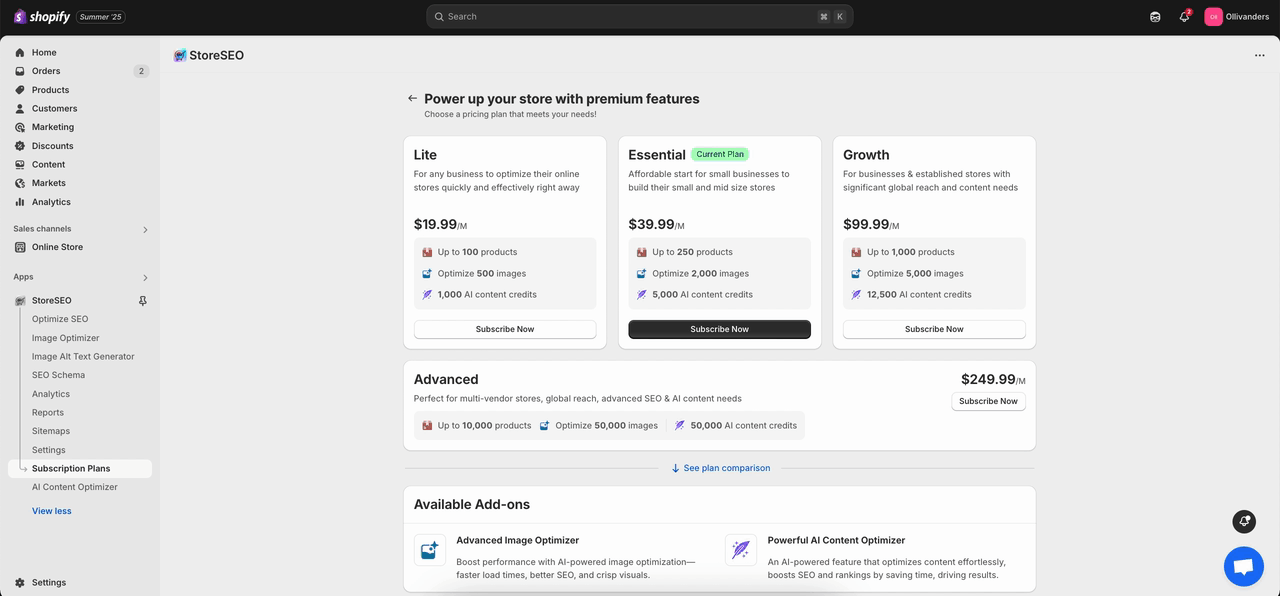Click the Orders count badge 2

(141, 71)
